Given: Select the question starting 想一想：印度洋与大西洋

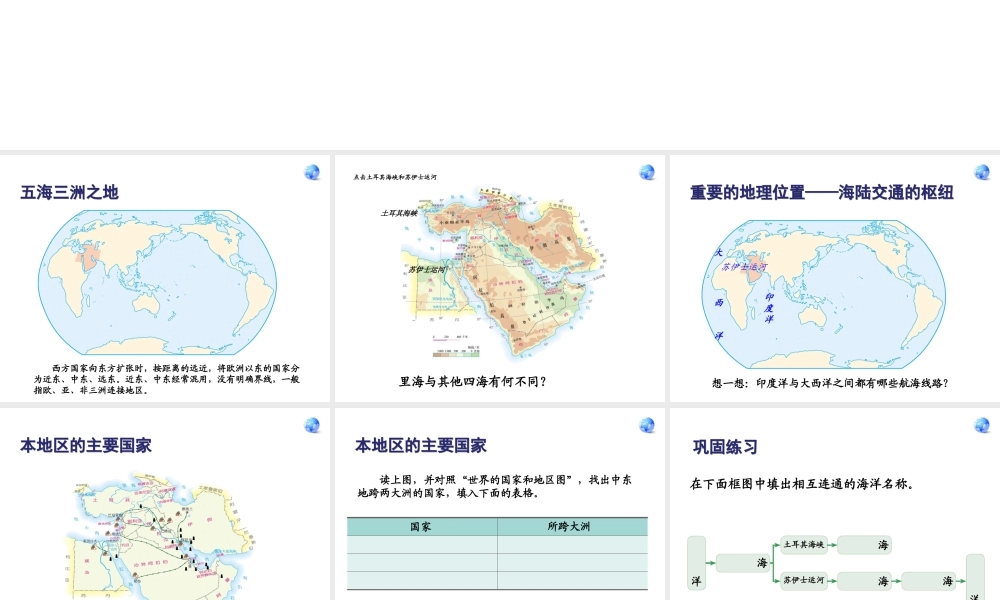Looking at the screenshot, I should [x=830, y=383].
